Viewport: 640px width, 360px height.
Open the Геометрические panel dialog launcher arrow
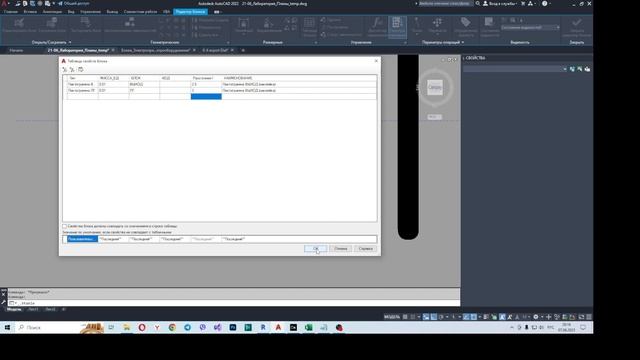point(228,42)
